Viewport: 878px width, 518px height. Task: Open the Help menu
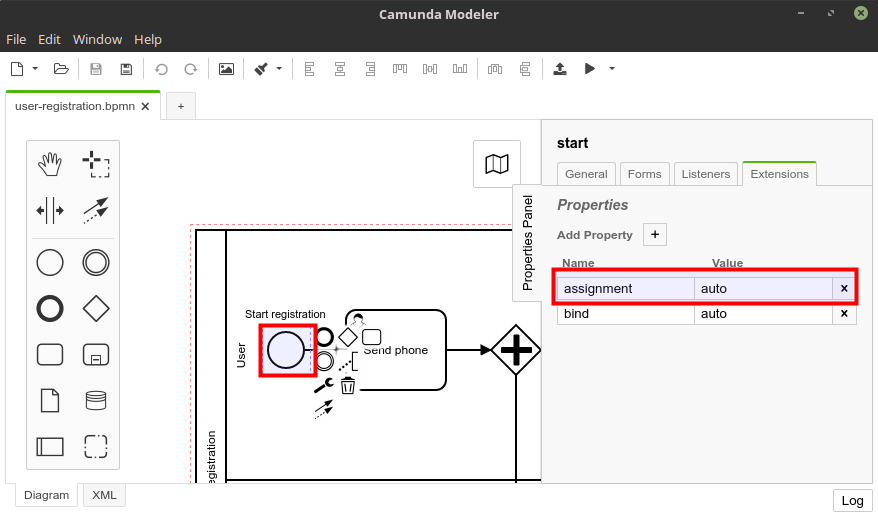(148, 40)
